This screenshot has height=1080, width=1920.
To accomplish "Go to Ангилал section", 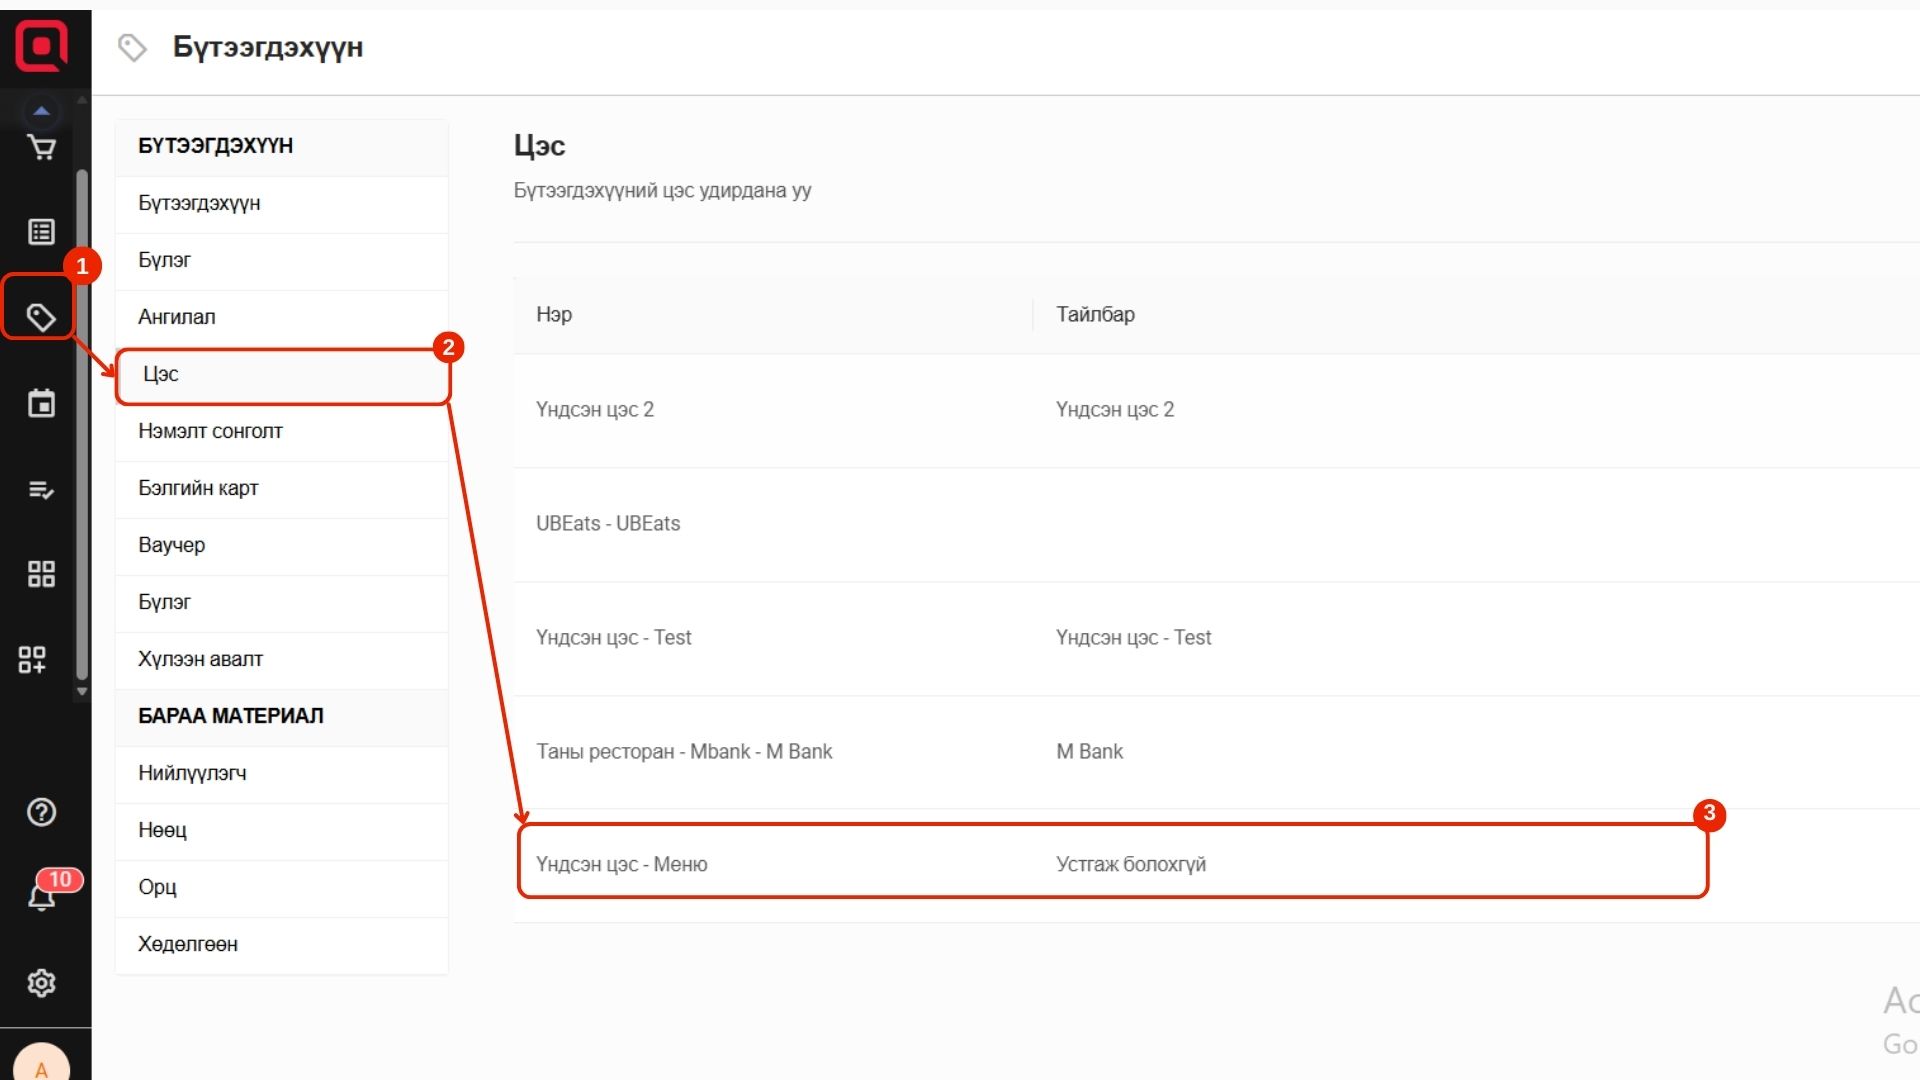I will point(177,317).
